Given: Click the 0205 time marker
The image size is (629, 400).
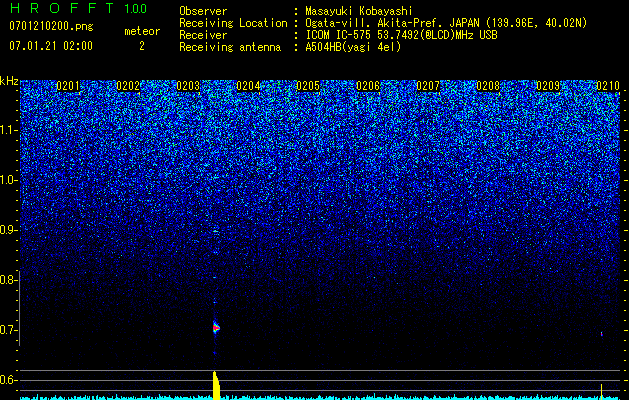Looking at the screenshot, I should tap(308, 86).
